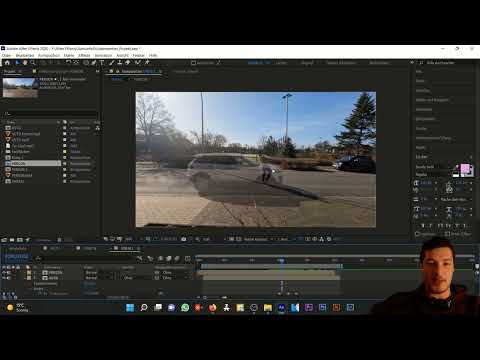Select the Hand tool
Image resolution: width=480 pixels, height=360 pixels.
coord(25,63)
